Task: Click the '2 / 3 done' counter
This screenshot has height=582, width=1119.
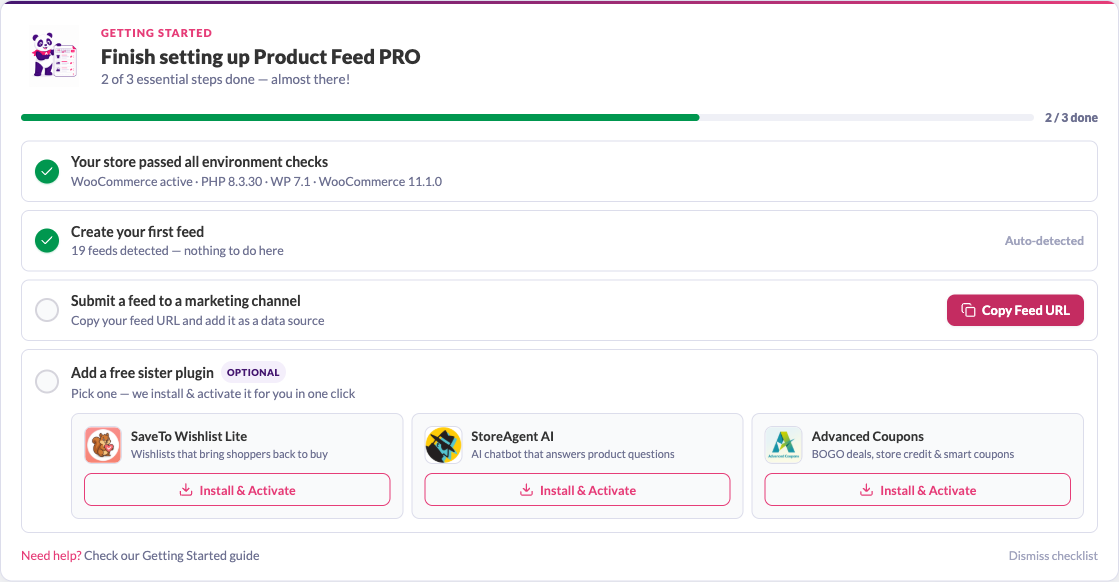Action: [1071, 118]
